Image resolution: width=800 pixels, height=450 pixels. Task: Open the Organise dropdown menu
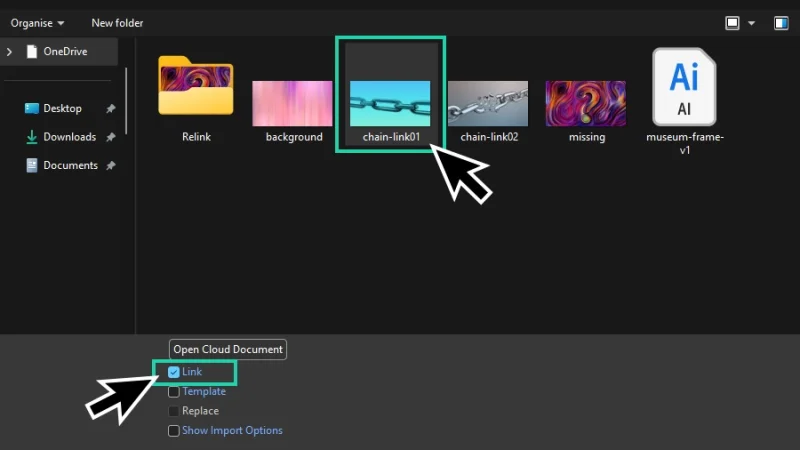(x=37, y=22)
